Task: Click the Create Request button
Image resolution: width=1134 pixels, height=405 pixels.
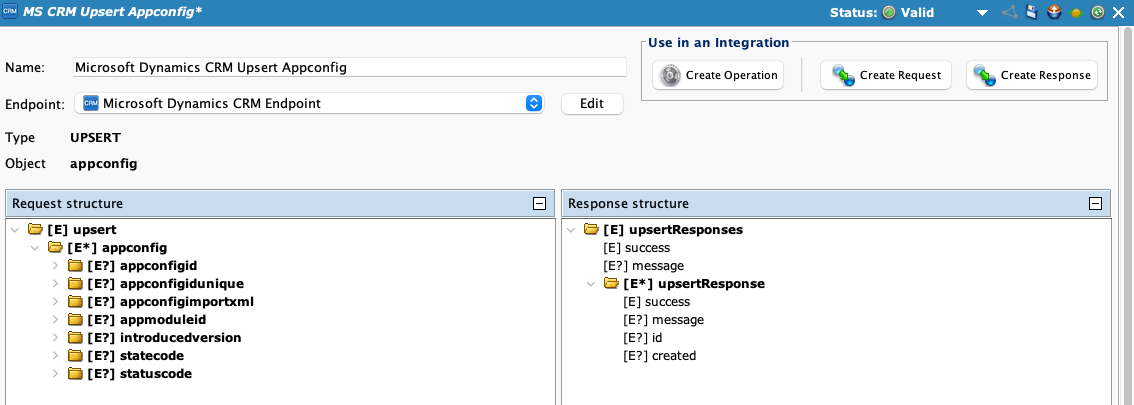Action: click(x=885, y=76)
